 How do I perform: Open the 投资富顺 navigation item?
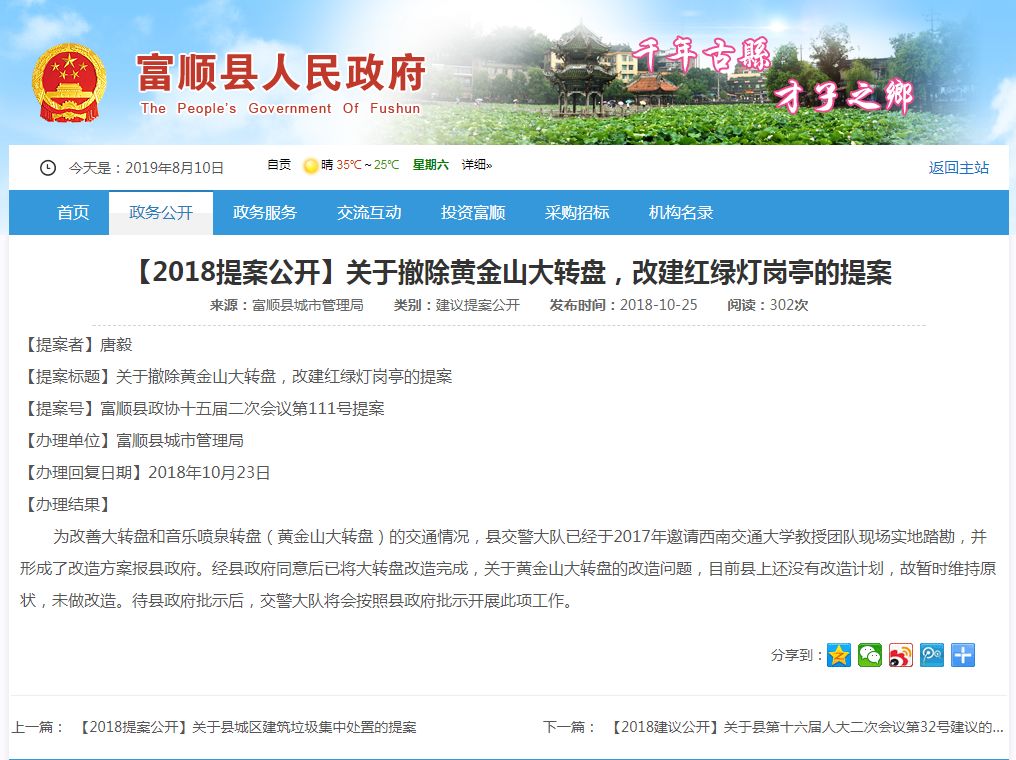pos(473,213)
